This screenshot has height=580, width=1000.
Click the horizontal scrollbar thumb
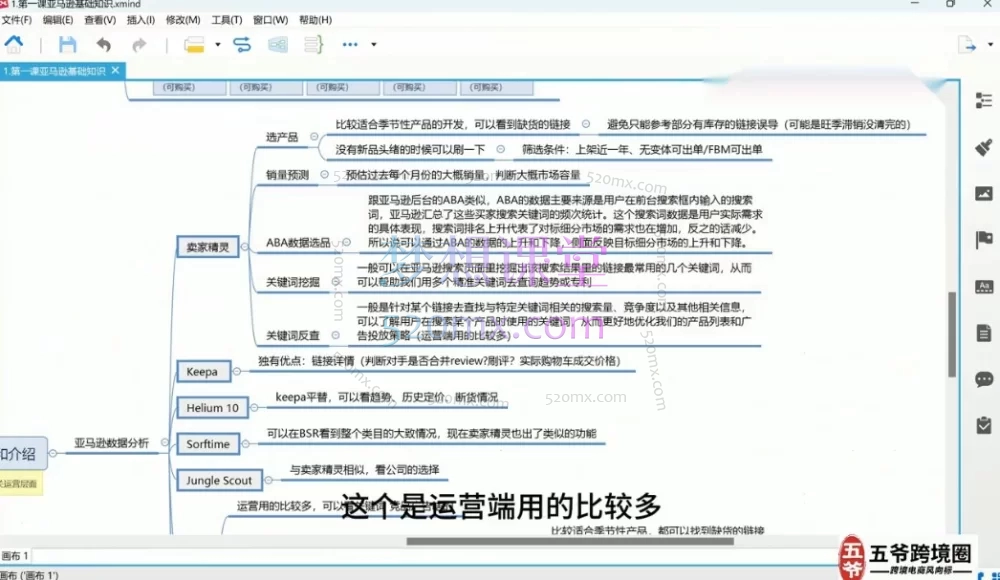coord(570,541)
